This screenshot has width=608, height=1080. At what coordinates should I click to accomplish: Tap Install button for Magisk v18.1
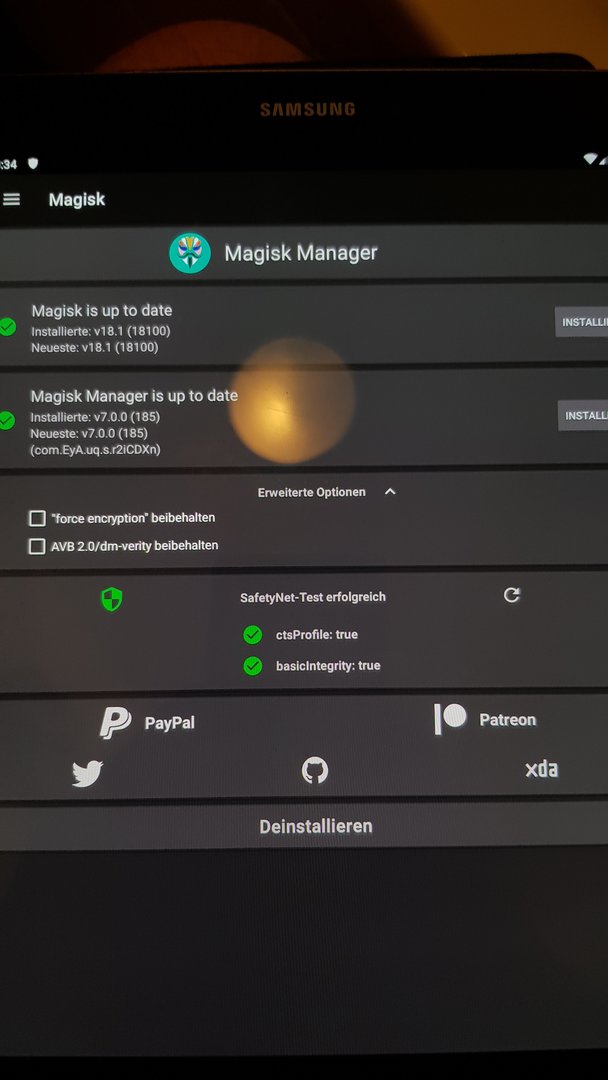click(582, 322)
